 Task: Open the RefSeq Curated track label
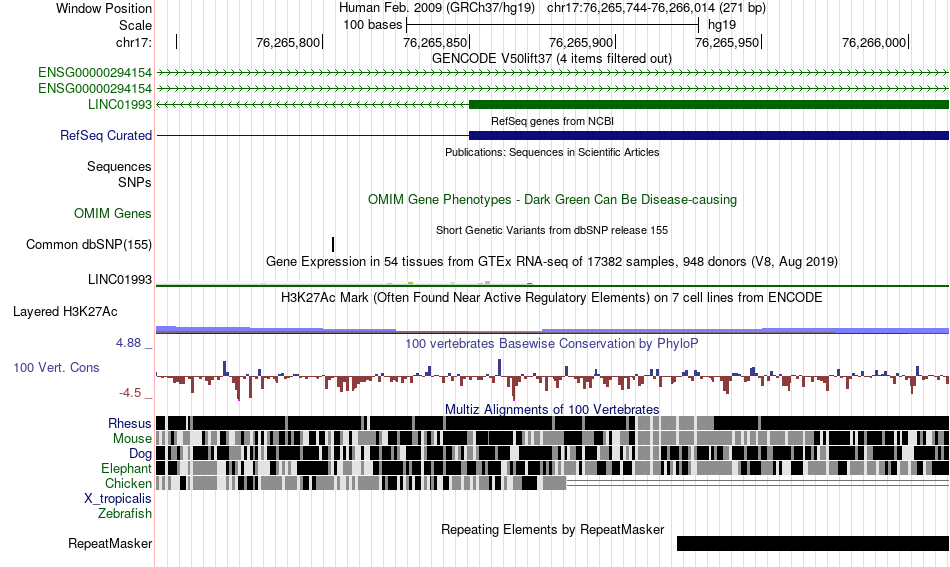pos(106,135)
